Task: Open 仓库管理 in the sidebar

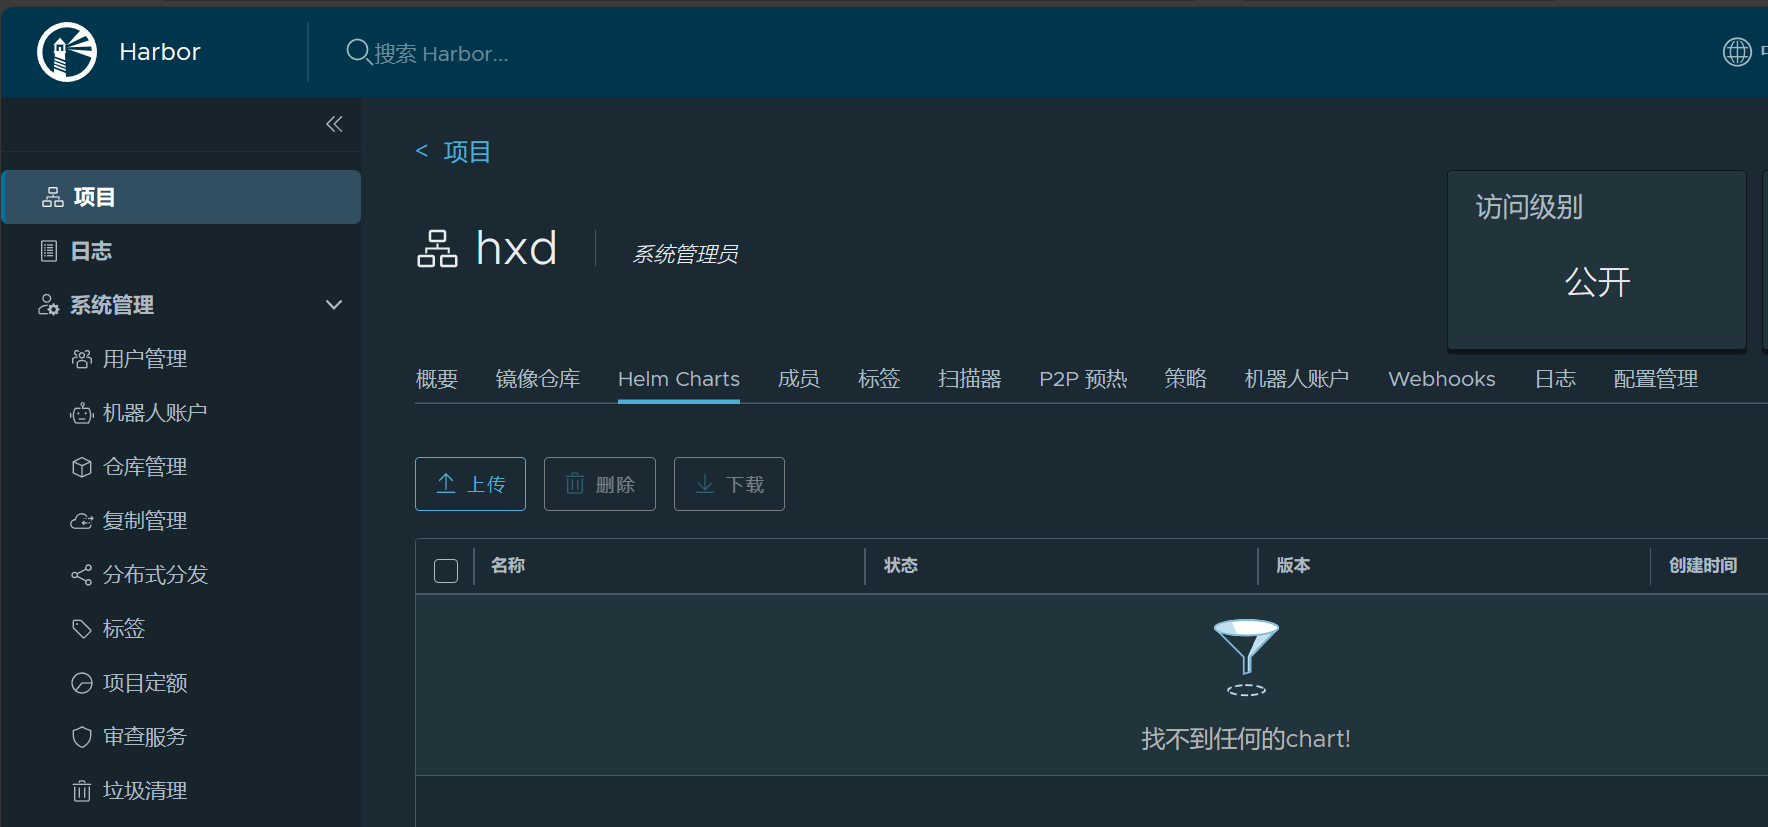Action: click(x=145, y=467)
